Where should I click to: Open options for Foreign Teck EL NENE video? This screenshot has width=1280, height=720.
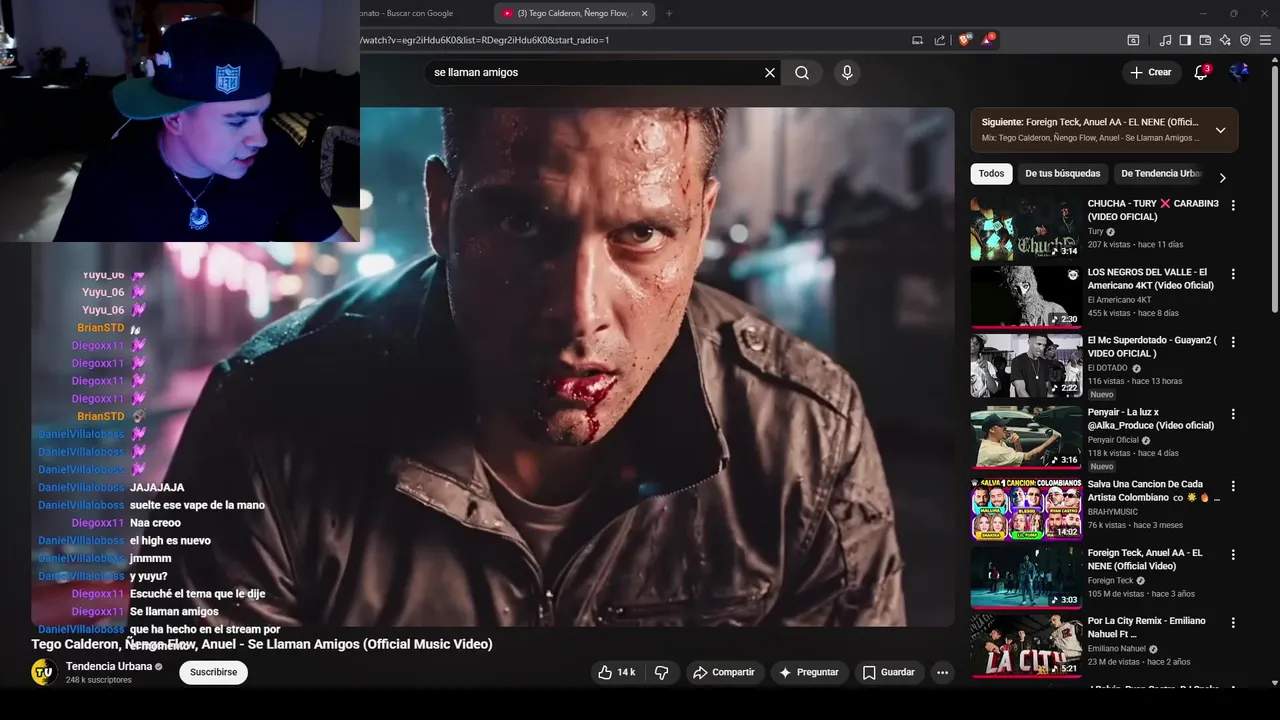1233,554
